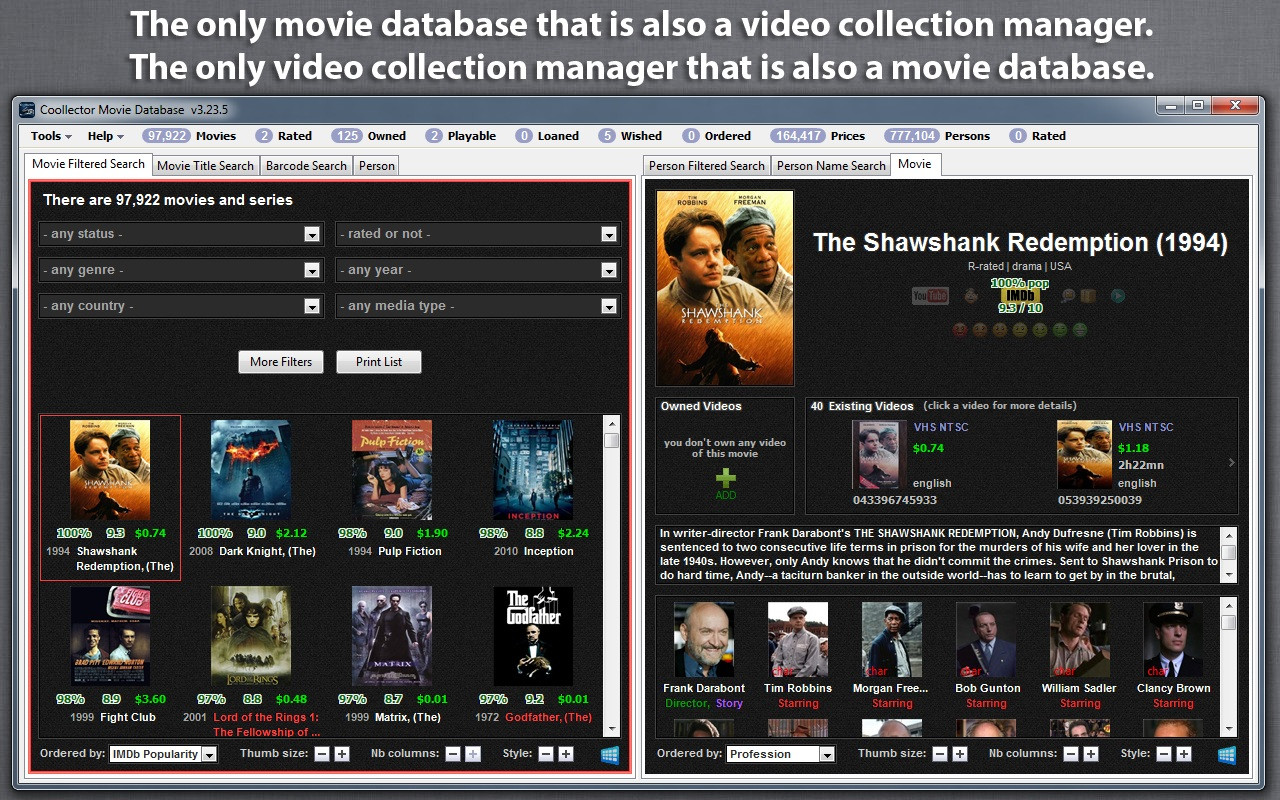Show the 164,417 Prices counter
The width and height of the screenshot is (1280, 800).
click(818, 136)
